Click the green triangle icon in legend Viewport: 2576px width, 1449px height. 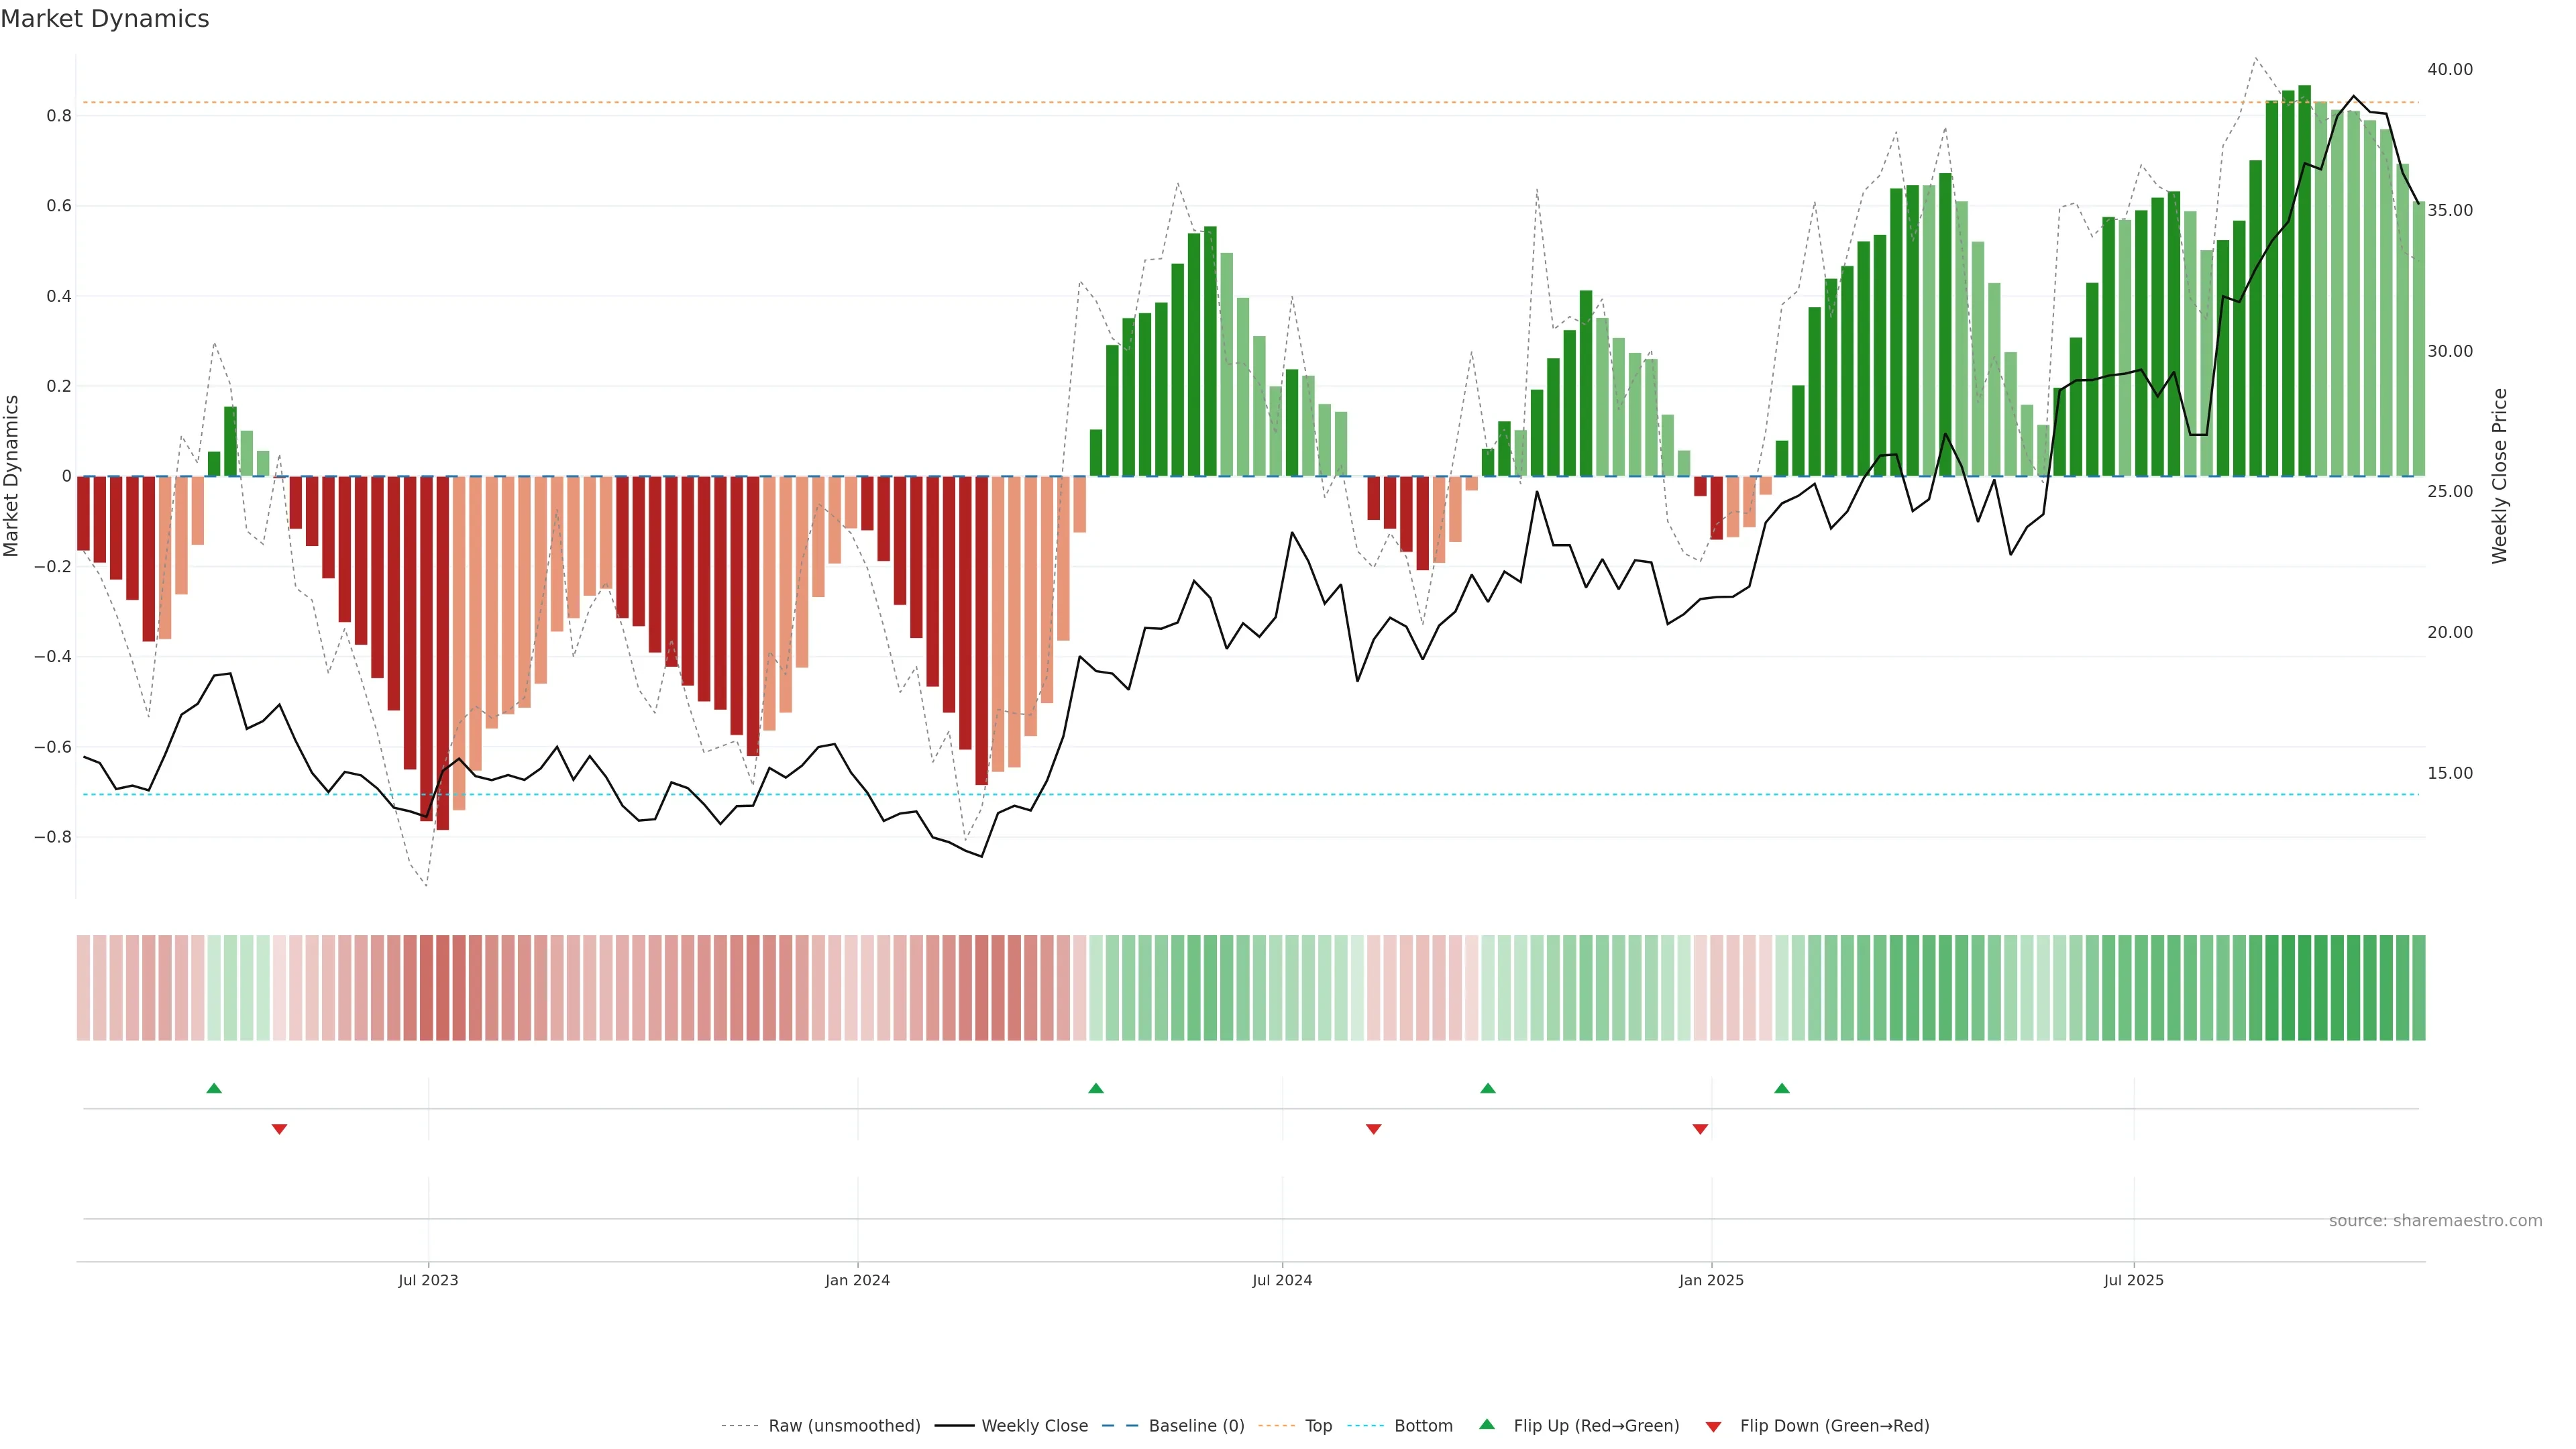point(1487,1424)
